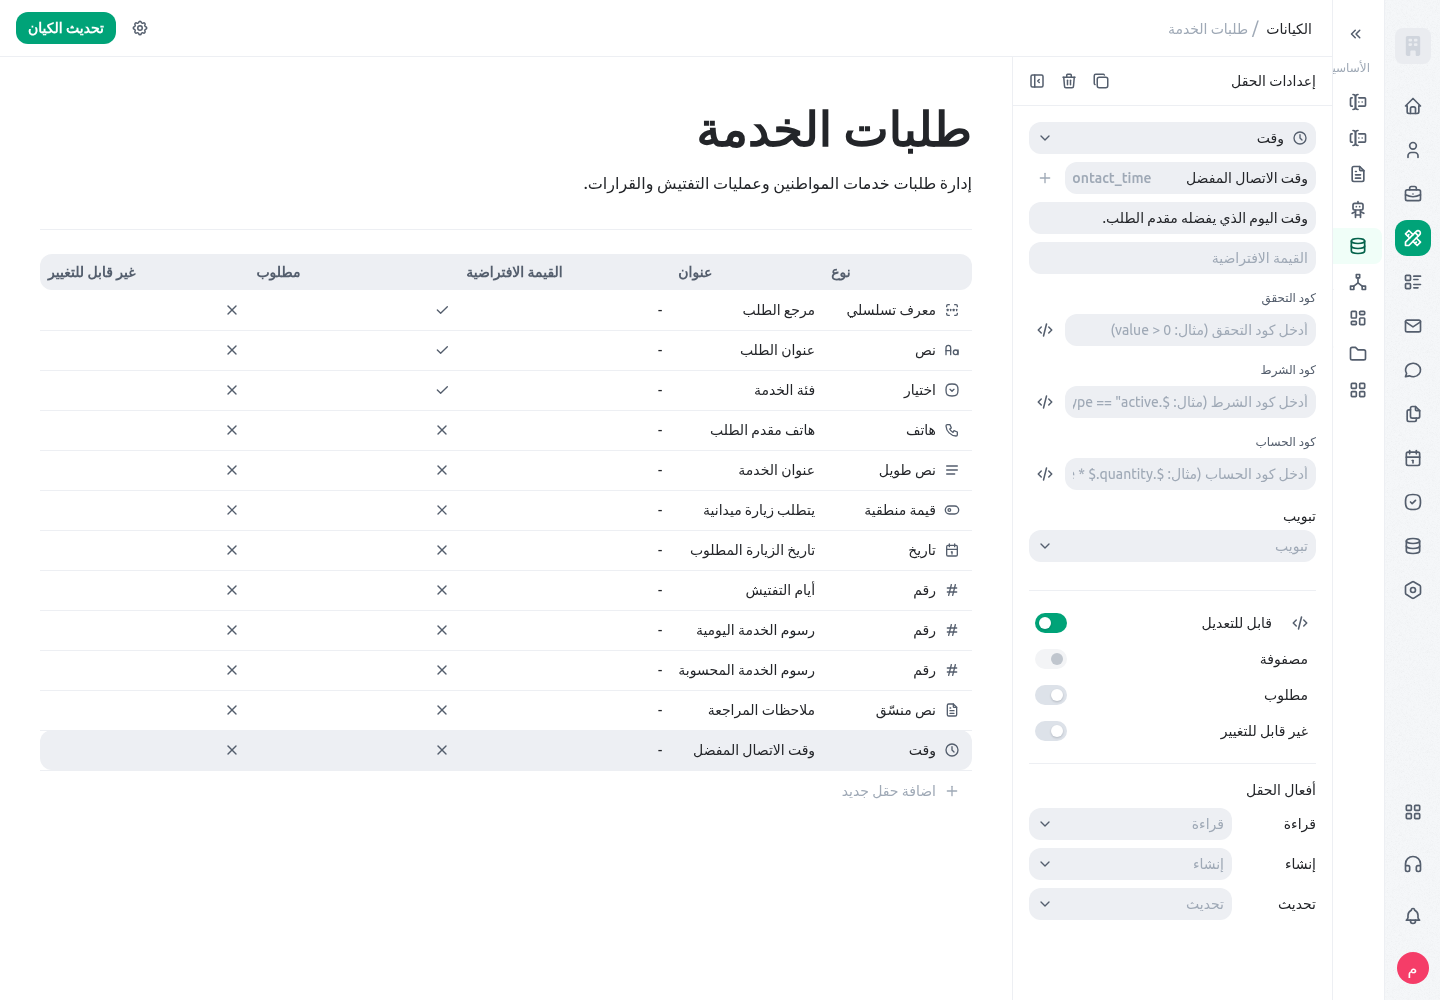Select the عنوان الطلب field row
1440x1000 pixels.
[506, 350]
